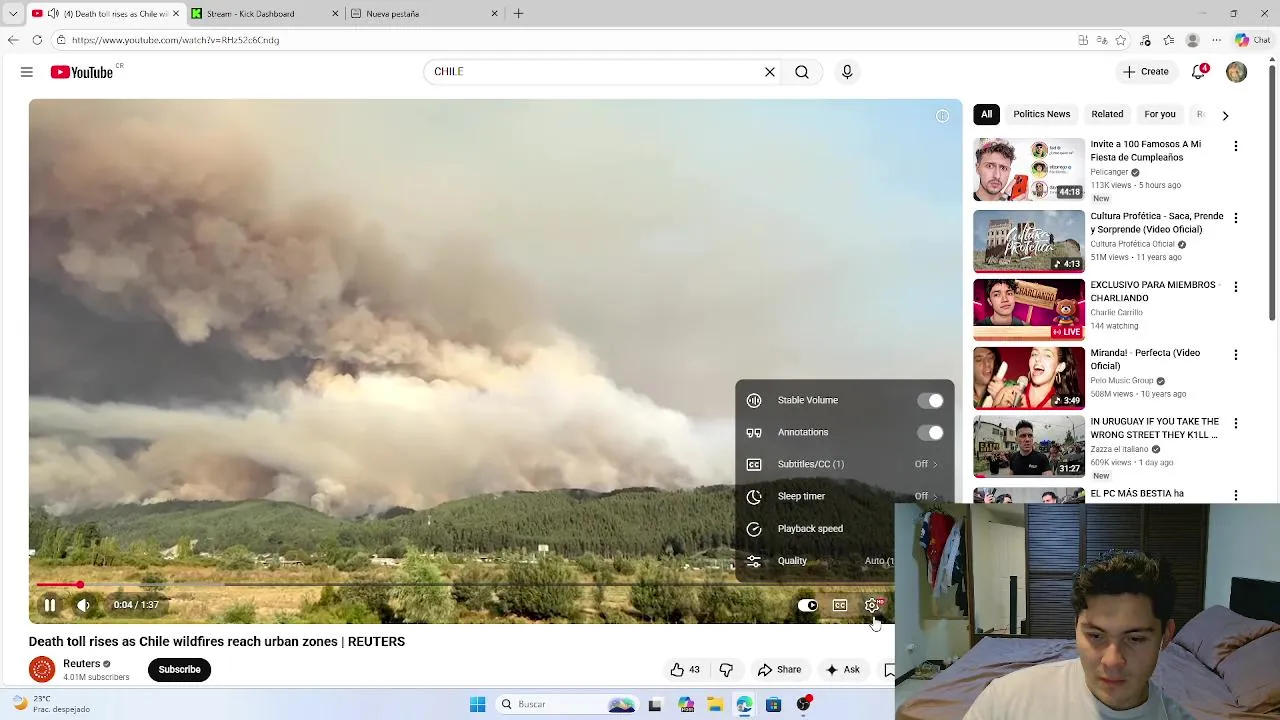Reload the page

pos(37,40)
